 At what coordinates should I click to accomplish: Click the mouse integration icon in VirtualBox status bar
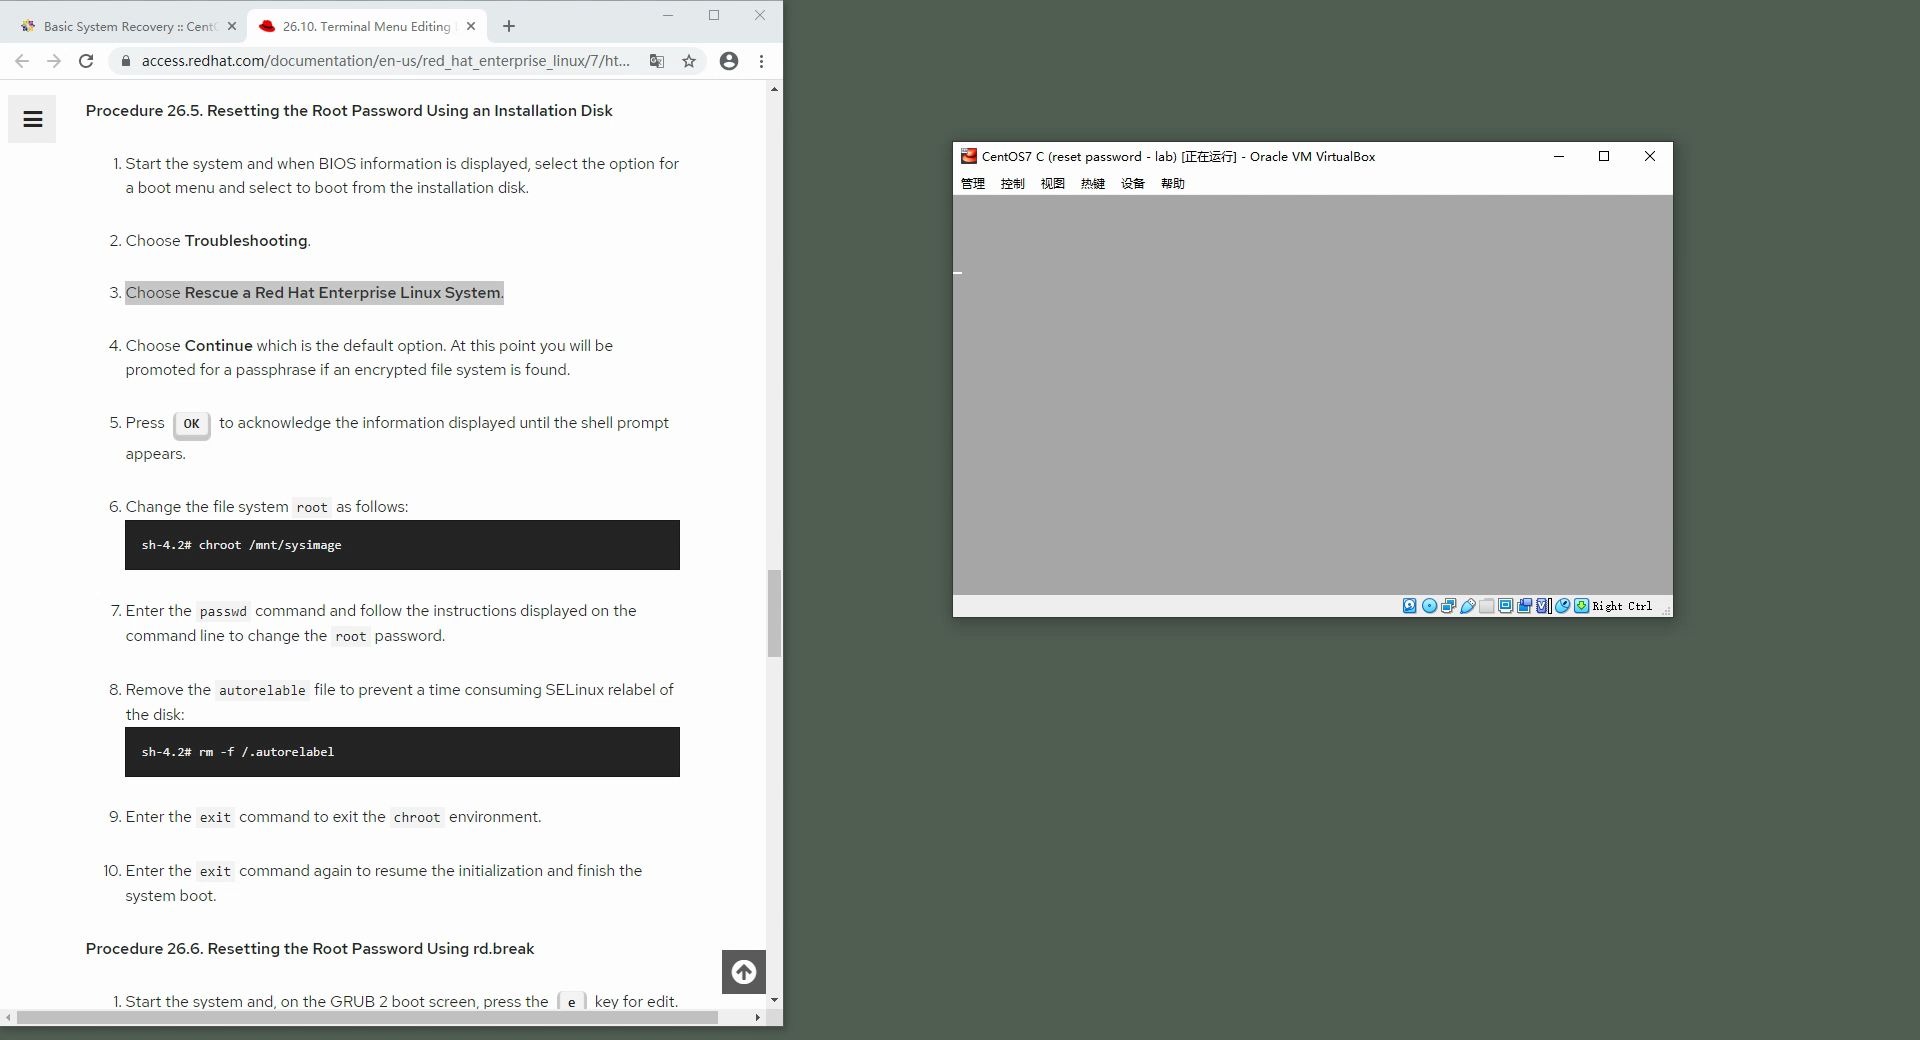coord(1562,606)
